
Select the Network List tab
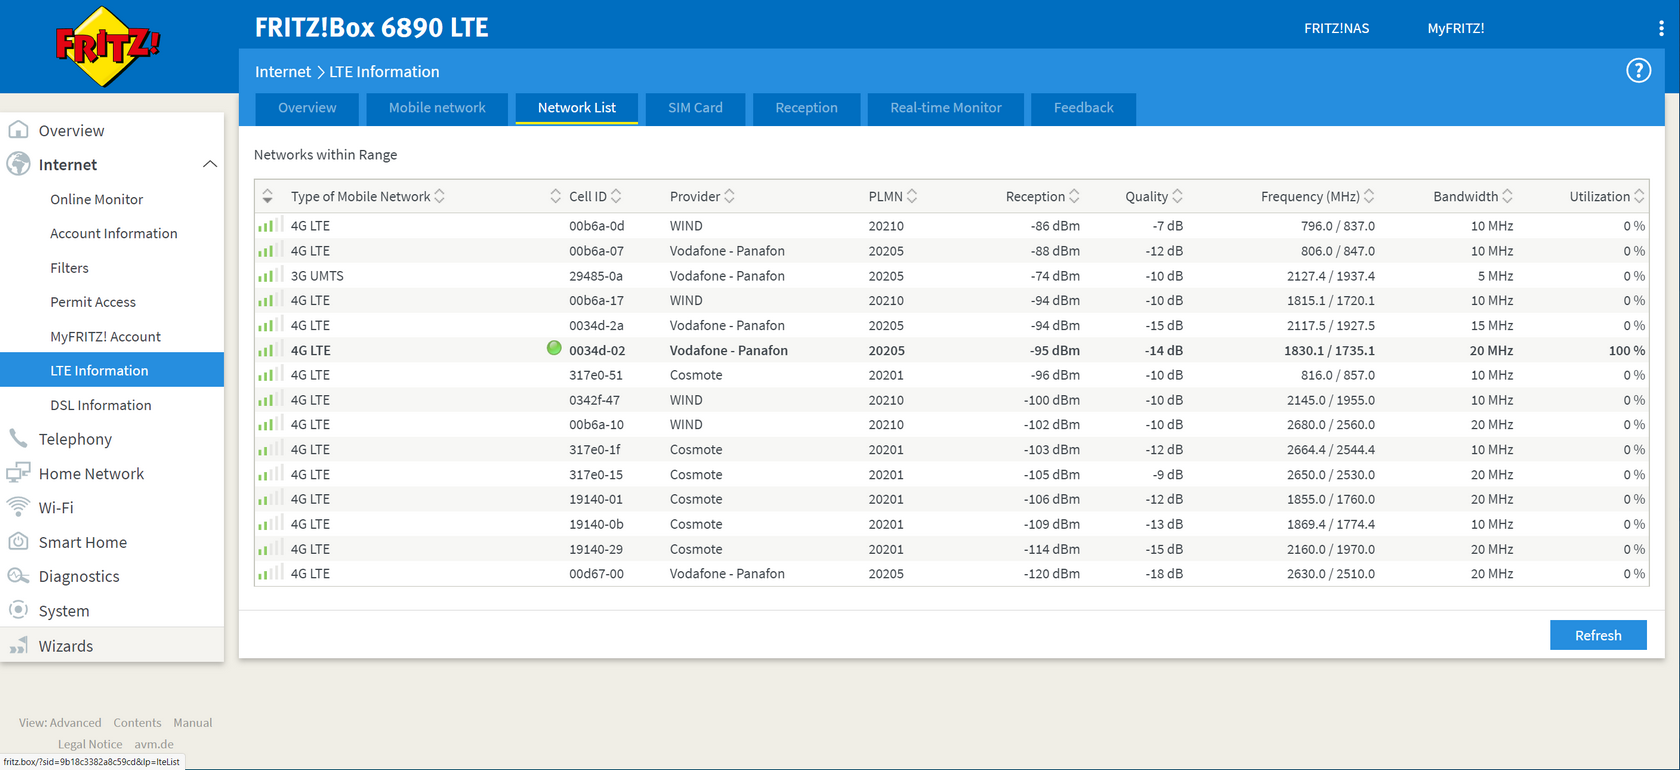tap(577, 108)
